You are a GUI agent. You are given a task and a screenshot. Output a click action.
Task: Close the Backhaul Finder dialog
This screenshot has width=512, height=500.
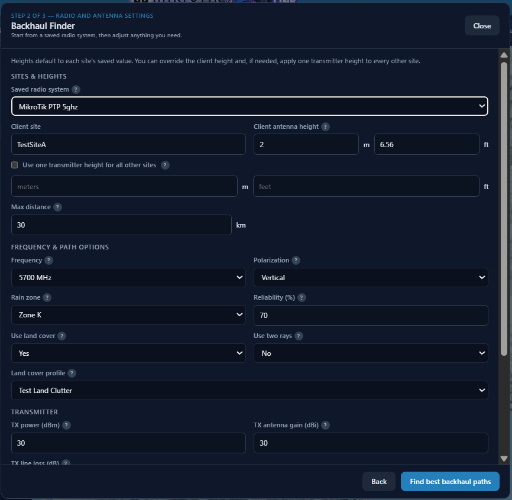(482, 26)
